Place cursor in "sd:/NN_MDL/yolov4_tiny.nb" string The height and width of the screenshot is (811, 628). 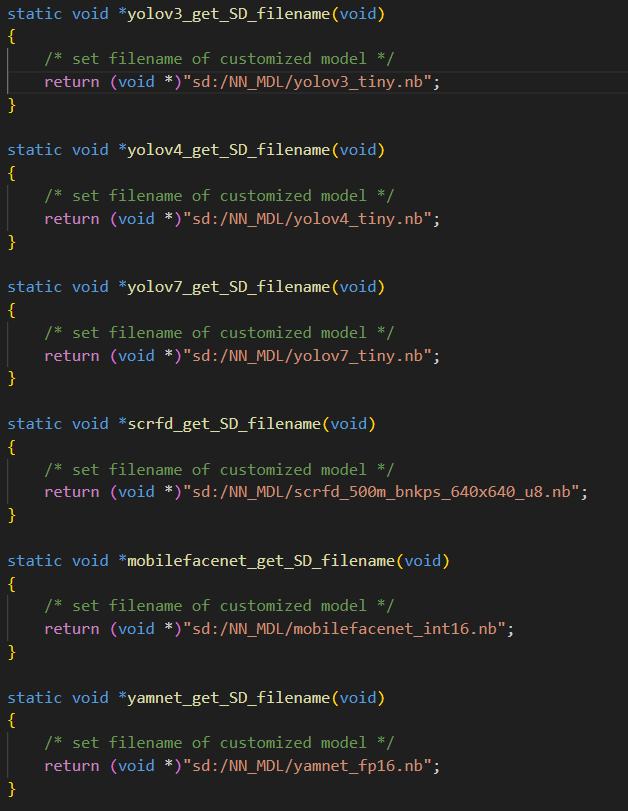[310, 219]
